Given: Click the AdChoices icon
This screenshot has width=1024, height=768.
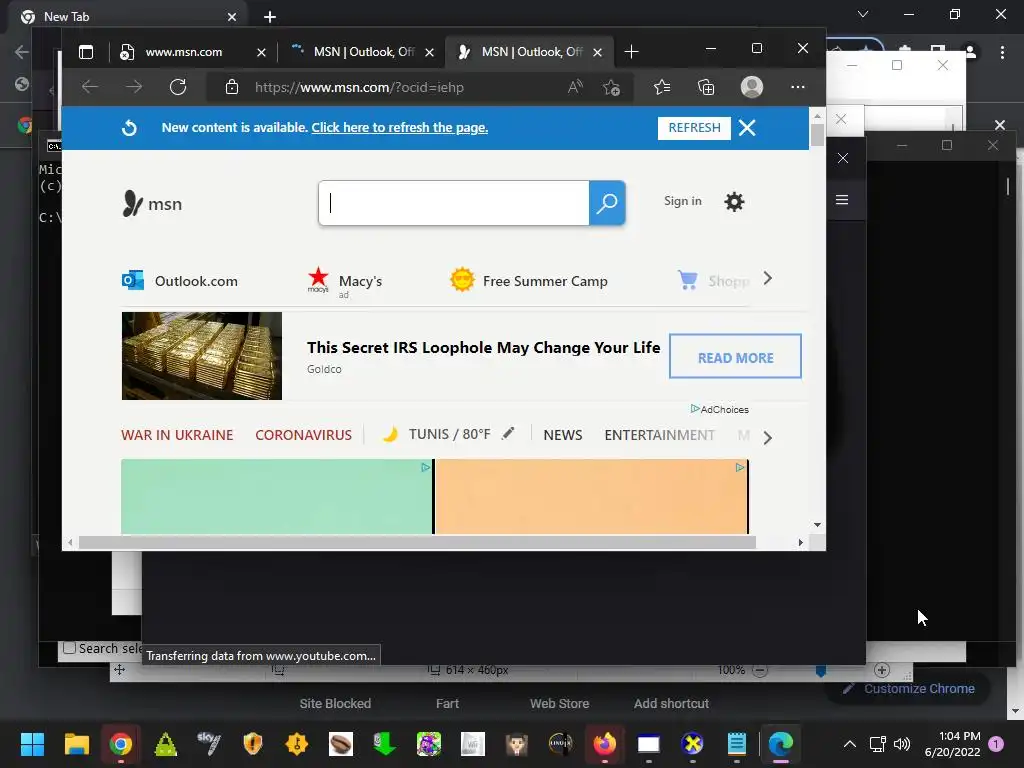Looking at the screenshot, I should coord(695,409).
